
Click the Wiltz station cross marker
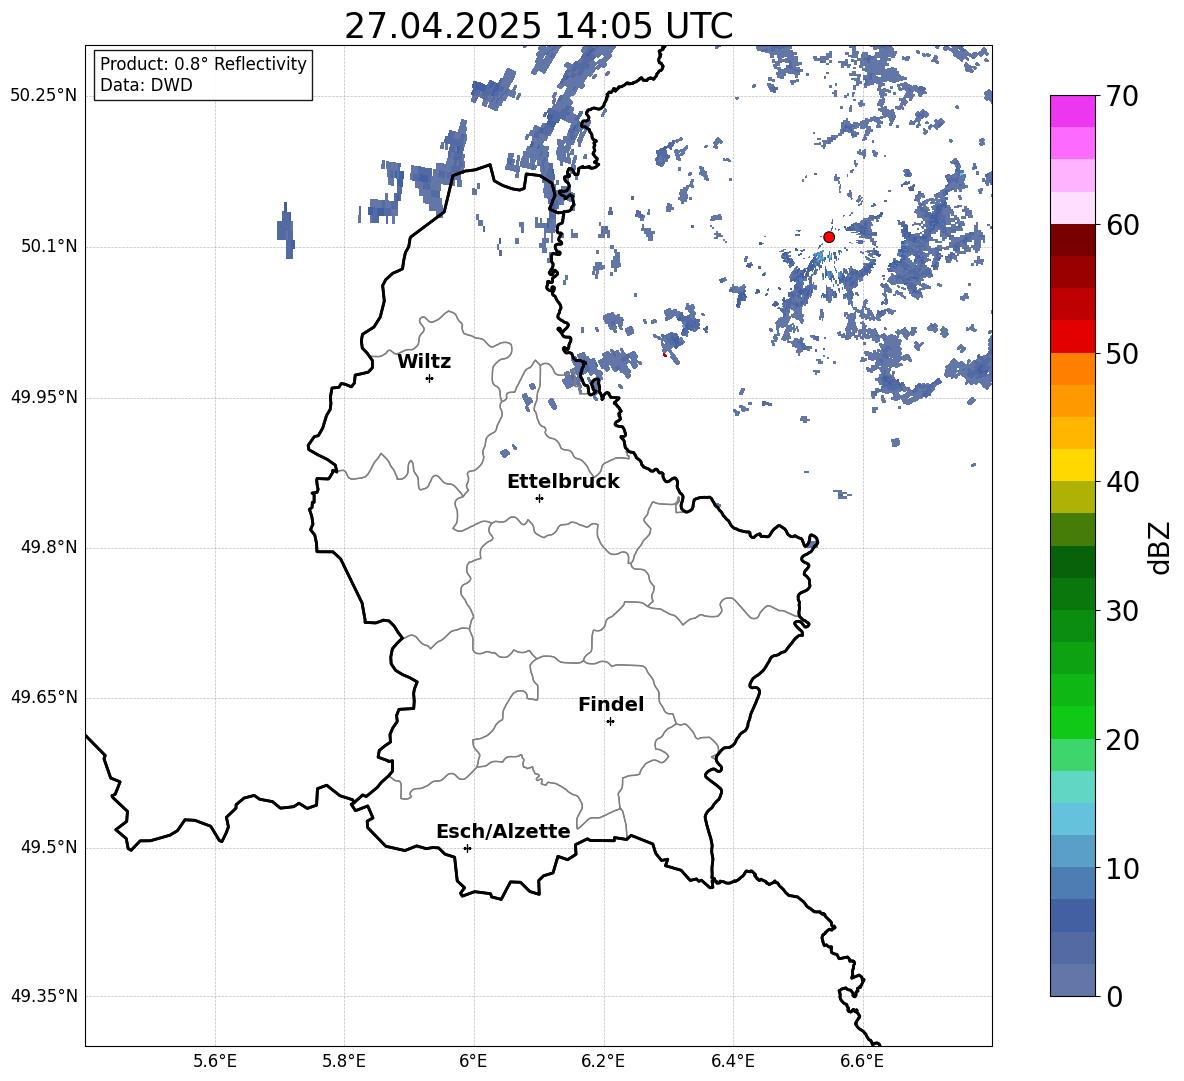point(430,378)
